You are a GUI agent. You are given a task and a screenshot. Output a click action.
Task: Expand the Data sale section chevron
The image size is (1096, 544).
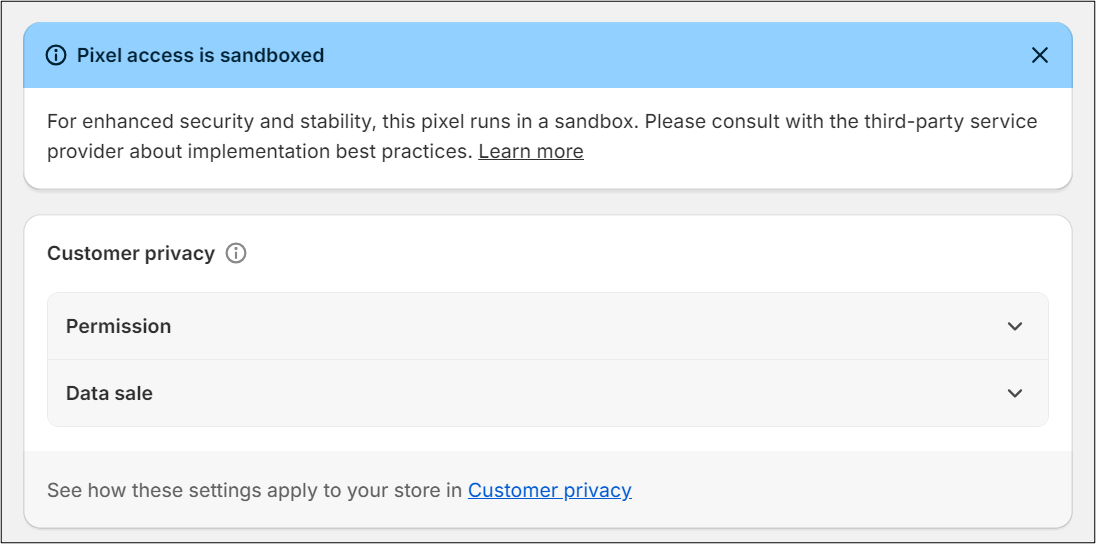coord(1015,393)
